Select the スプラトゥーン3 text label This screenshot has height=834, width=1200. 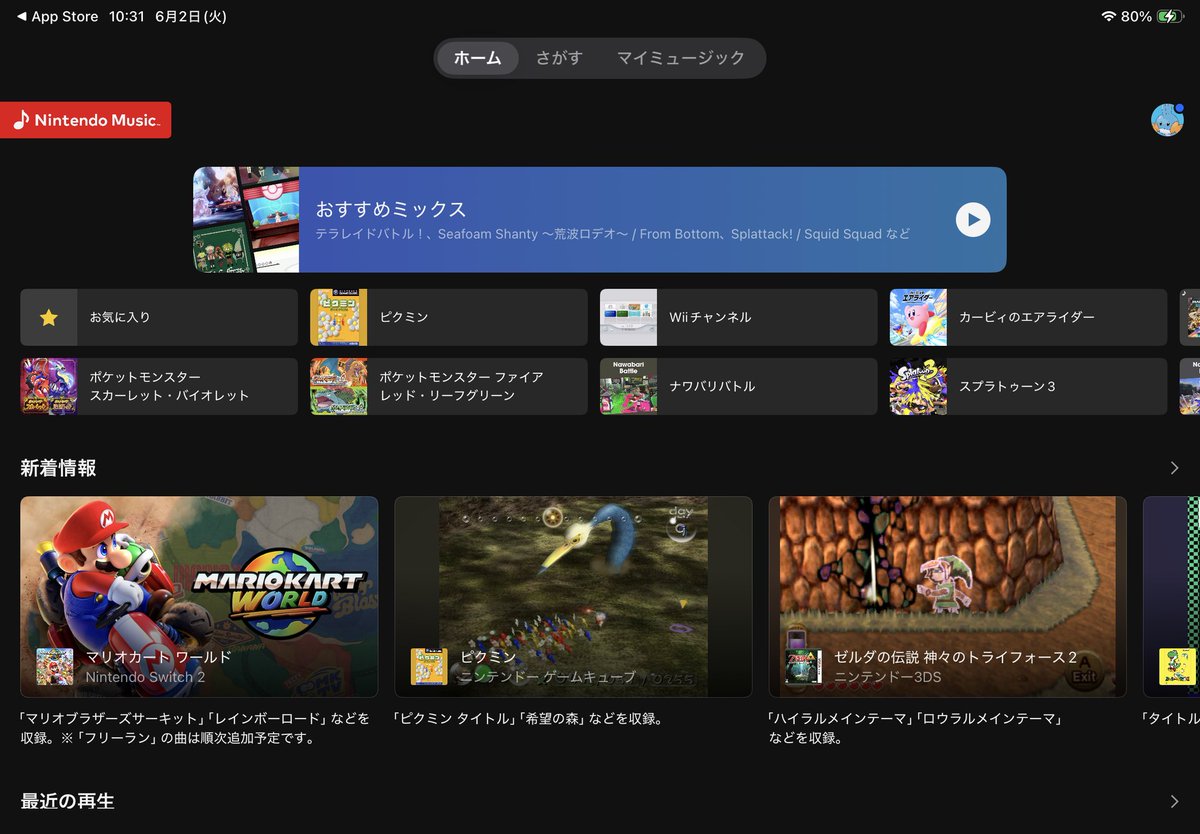[1007, 386]
